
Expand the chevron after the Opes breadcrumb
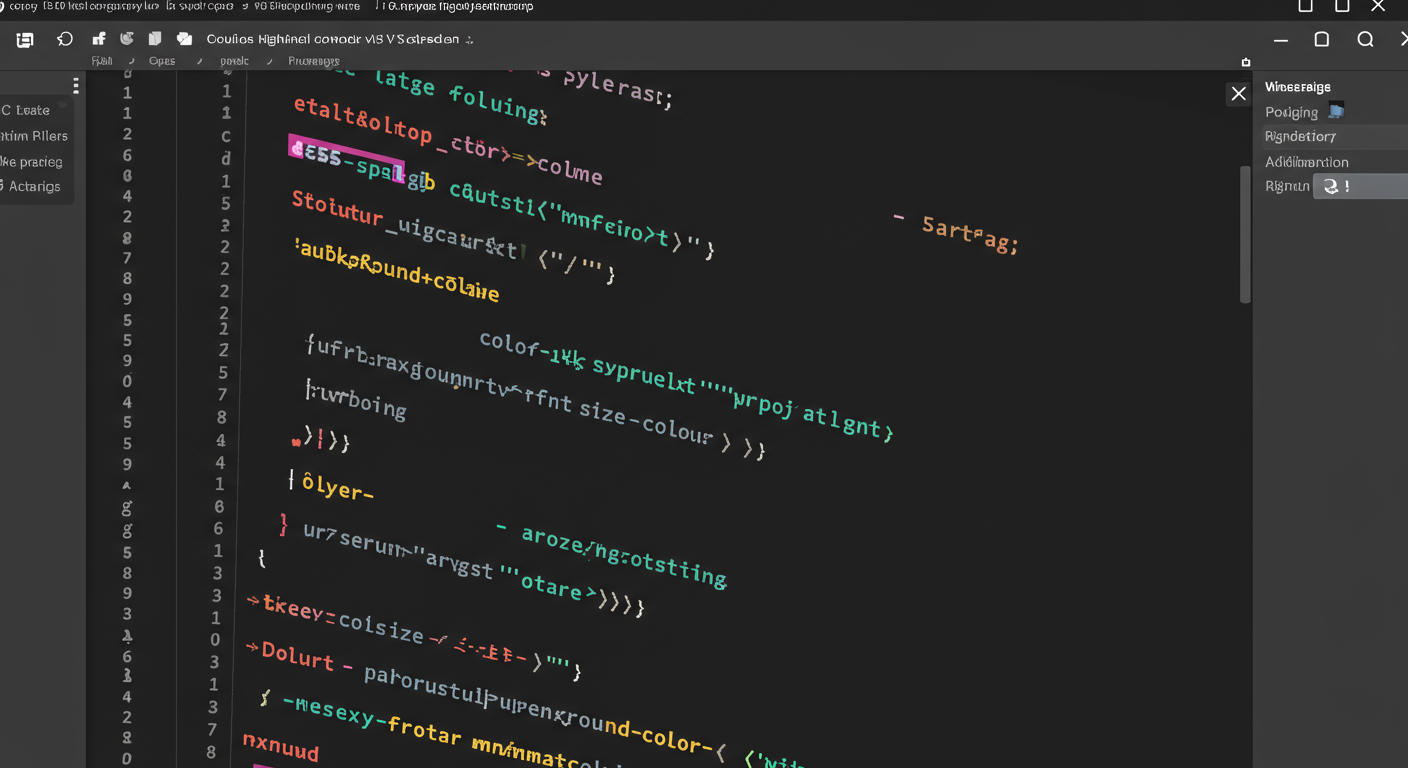pyautogui.click(x=199, y=61)
